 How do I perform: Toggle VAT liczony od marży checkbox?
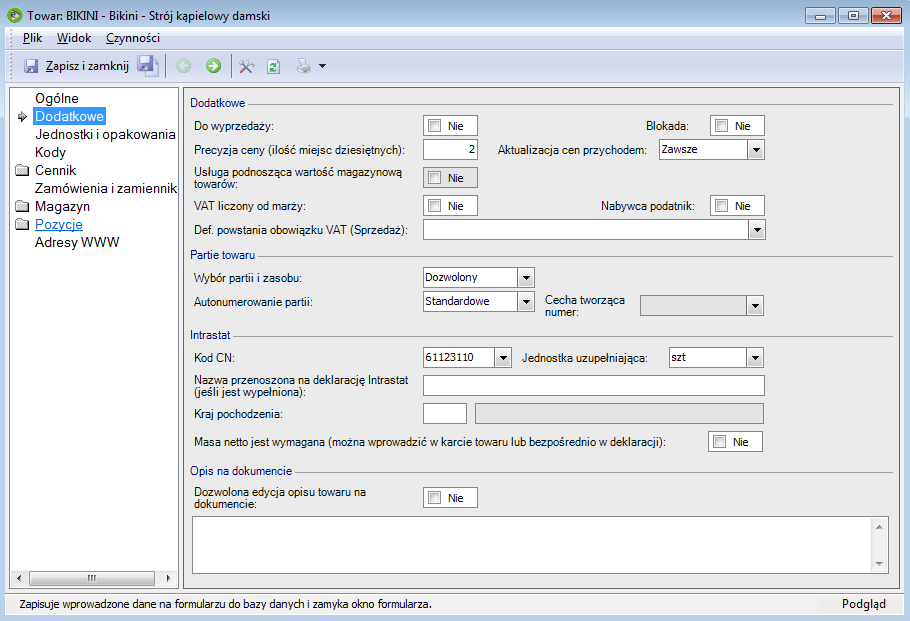coord(435,205)
